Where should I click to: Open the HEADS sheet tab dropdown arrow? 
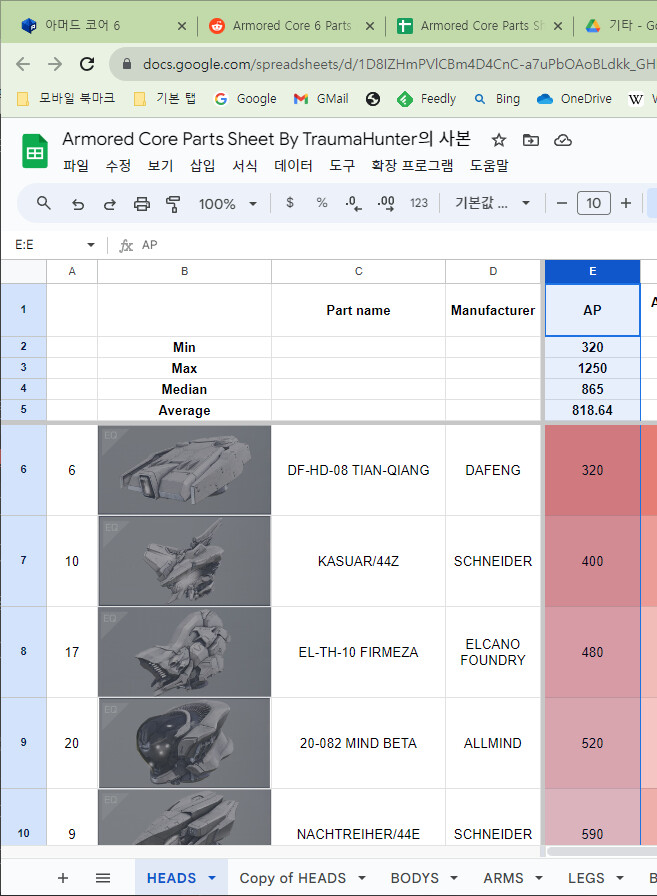212,878
